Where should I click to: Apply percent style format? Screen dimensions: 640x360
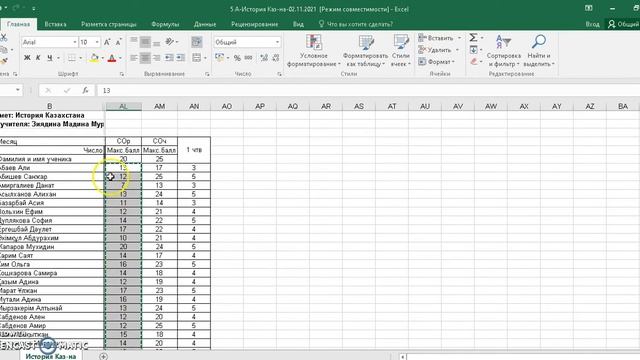point(237,58)
